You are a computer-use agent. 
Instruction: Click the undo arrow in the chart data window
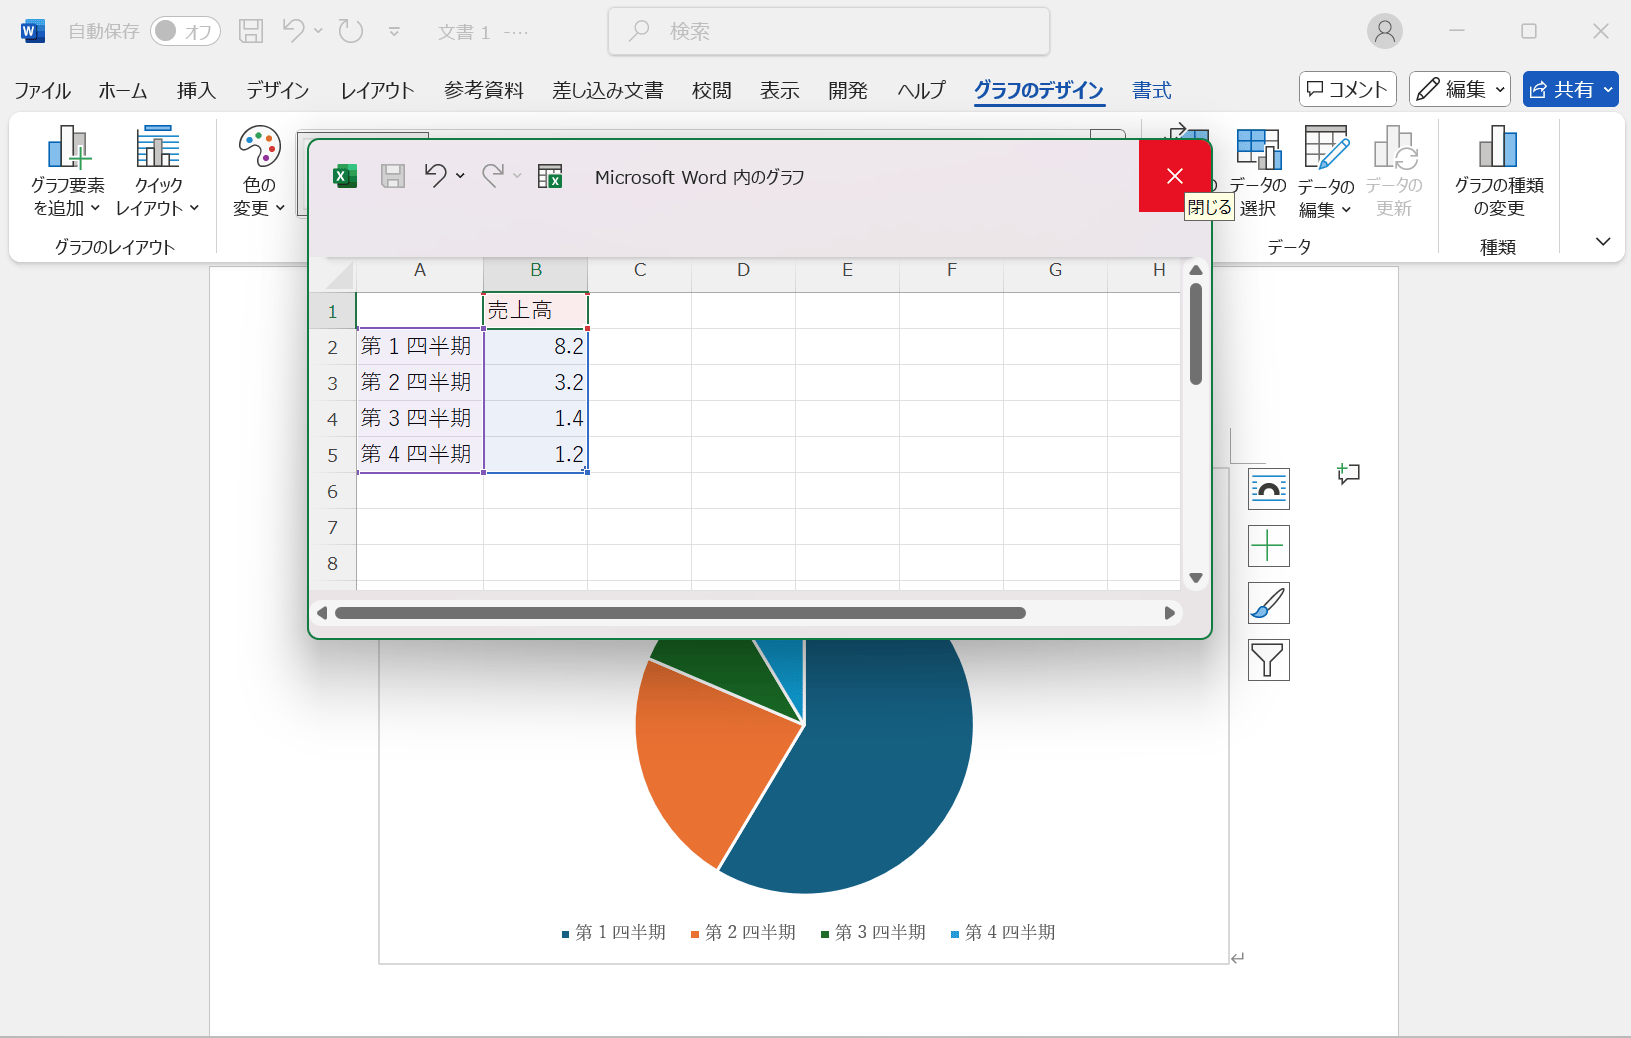point(436,176)
